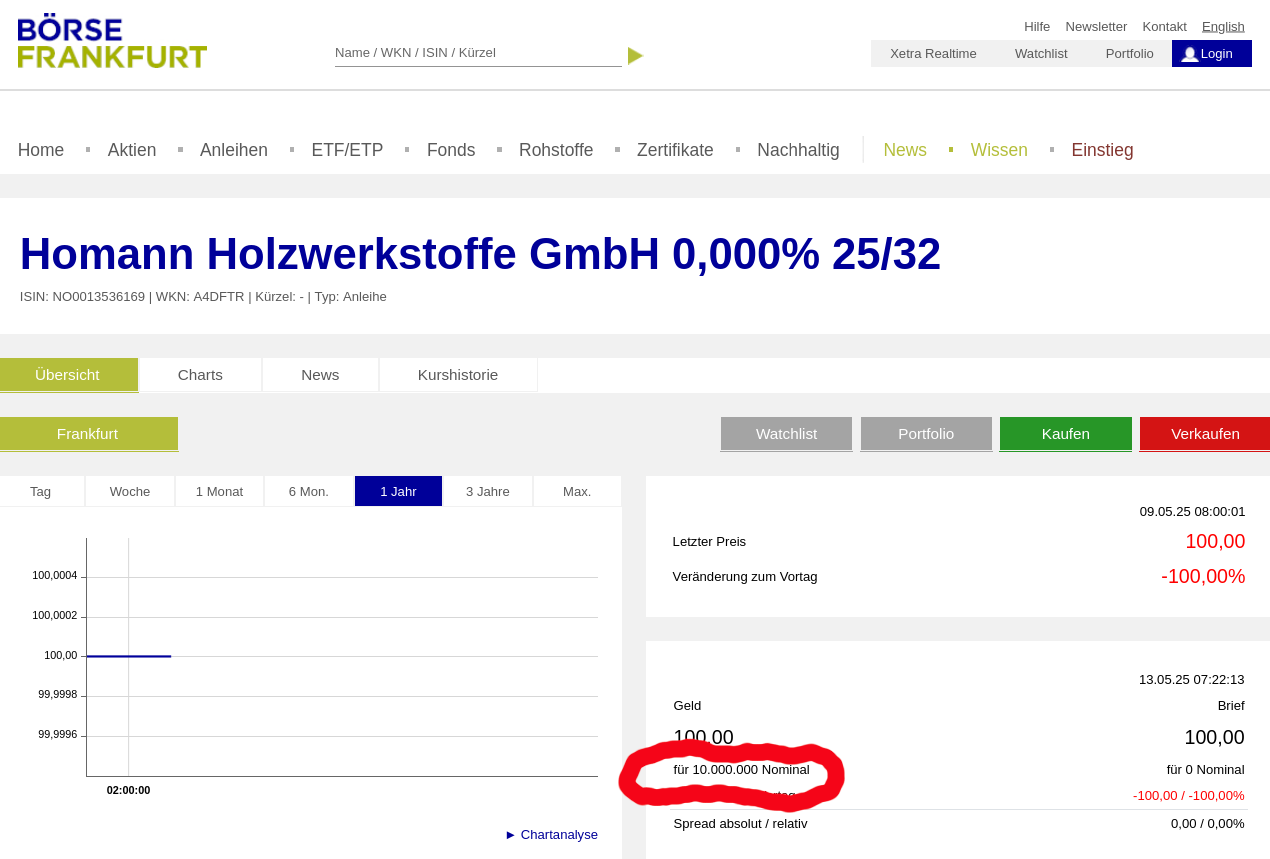Open the green News navigation item
The height and width of the screenshot is (859, 1270).
[905, 150]
